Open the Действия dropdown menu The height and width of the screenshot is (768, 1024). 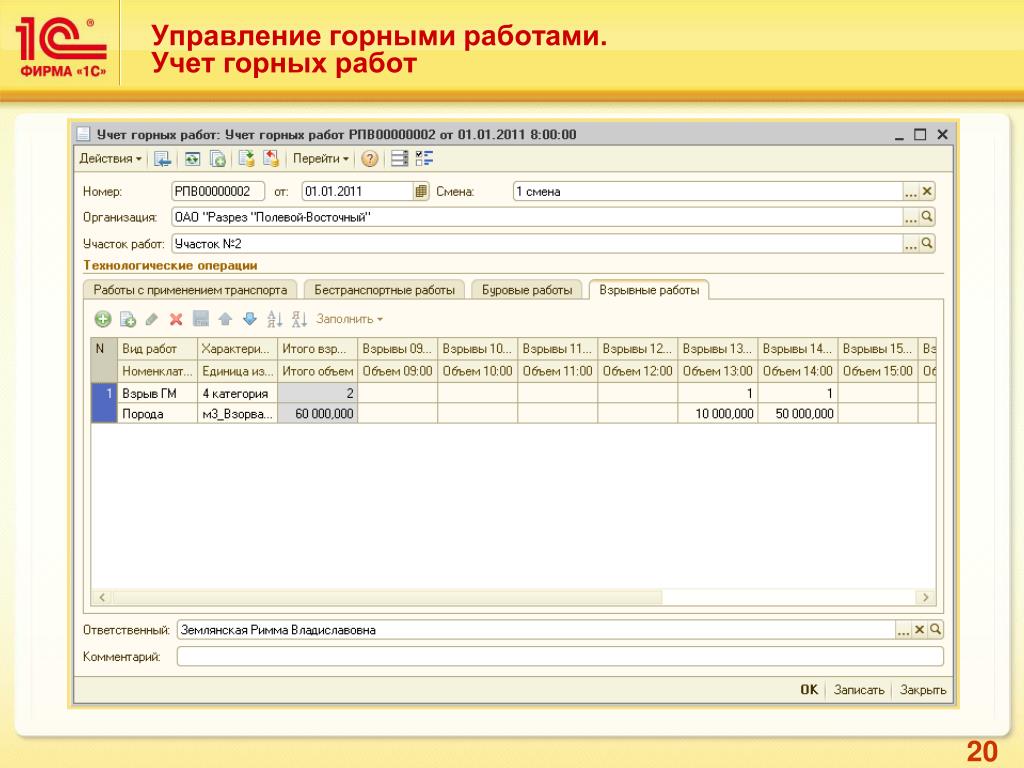110,159
